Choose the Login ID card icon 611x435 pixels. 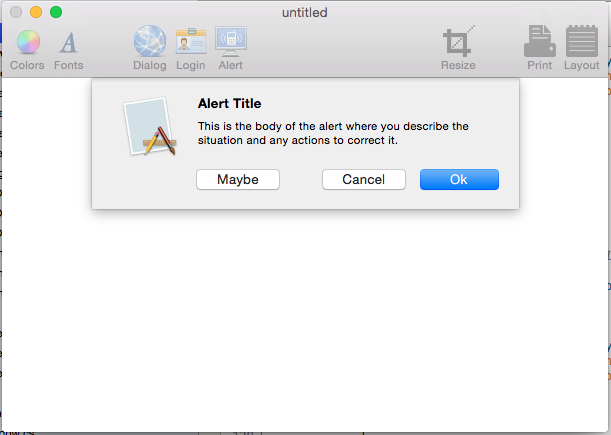click(x=191, y=41)
